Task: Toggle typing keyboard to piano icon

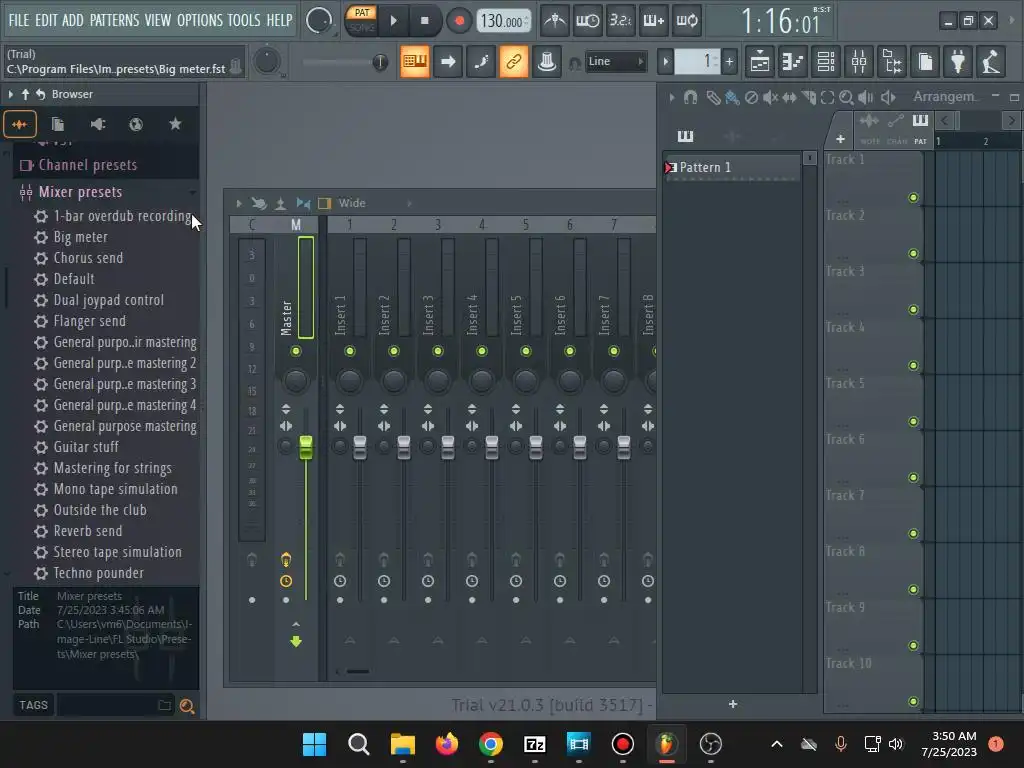Action: click(415, 61)
